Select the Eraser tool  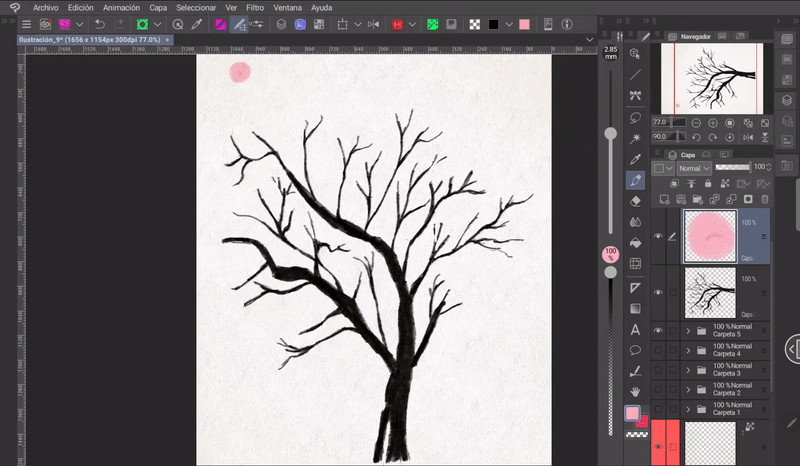tap(635, 201)
